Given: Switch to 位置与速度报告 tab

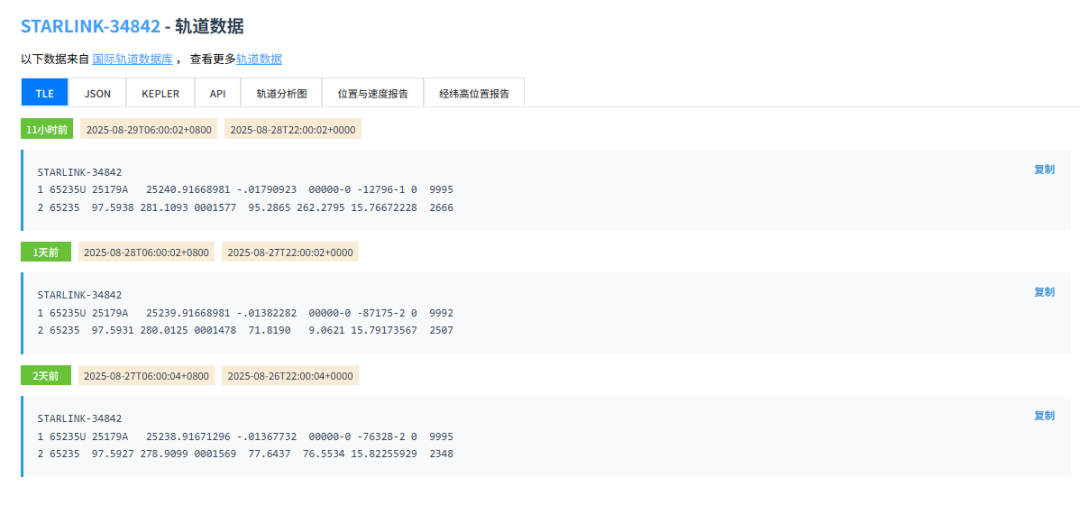Looking at the screenshot, I should pyautogui.click(x=373, y=93).
